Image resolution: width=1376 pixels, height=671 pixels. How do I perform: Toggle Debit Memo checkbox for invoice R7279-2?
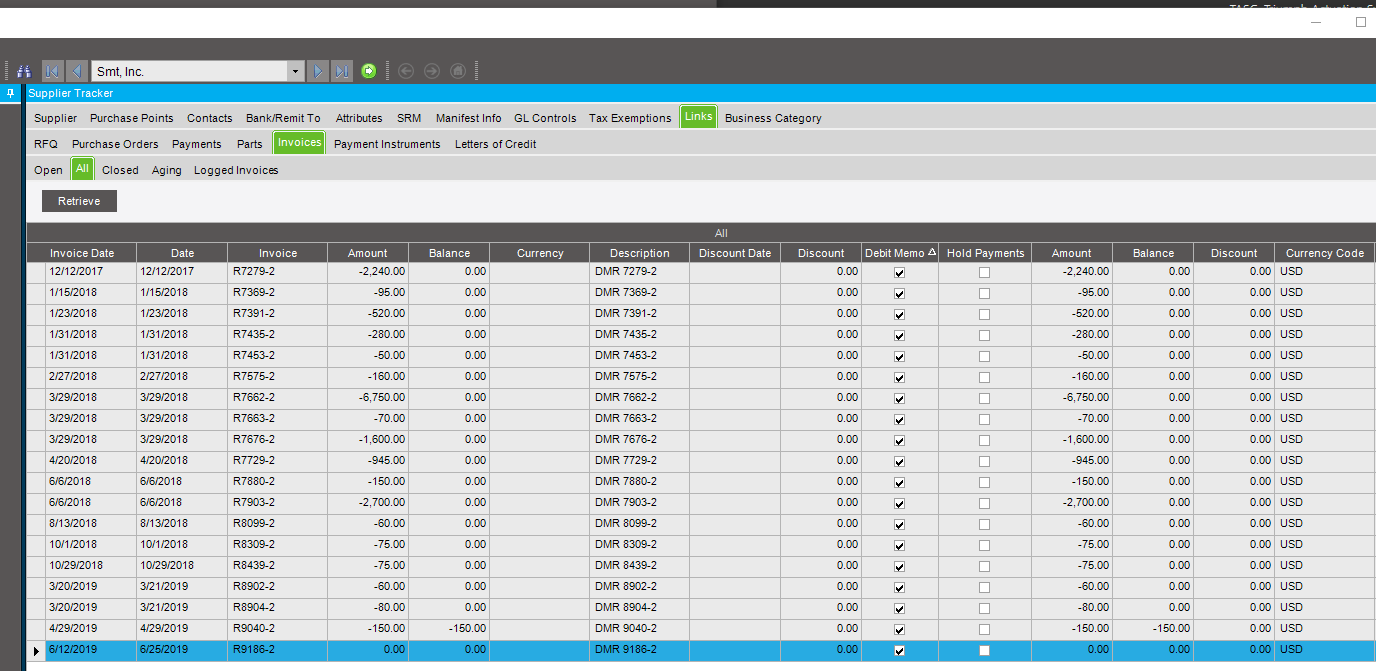[x=899, y=272]
